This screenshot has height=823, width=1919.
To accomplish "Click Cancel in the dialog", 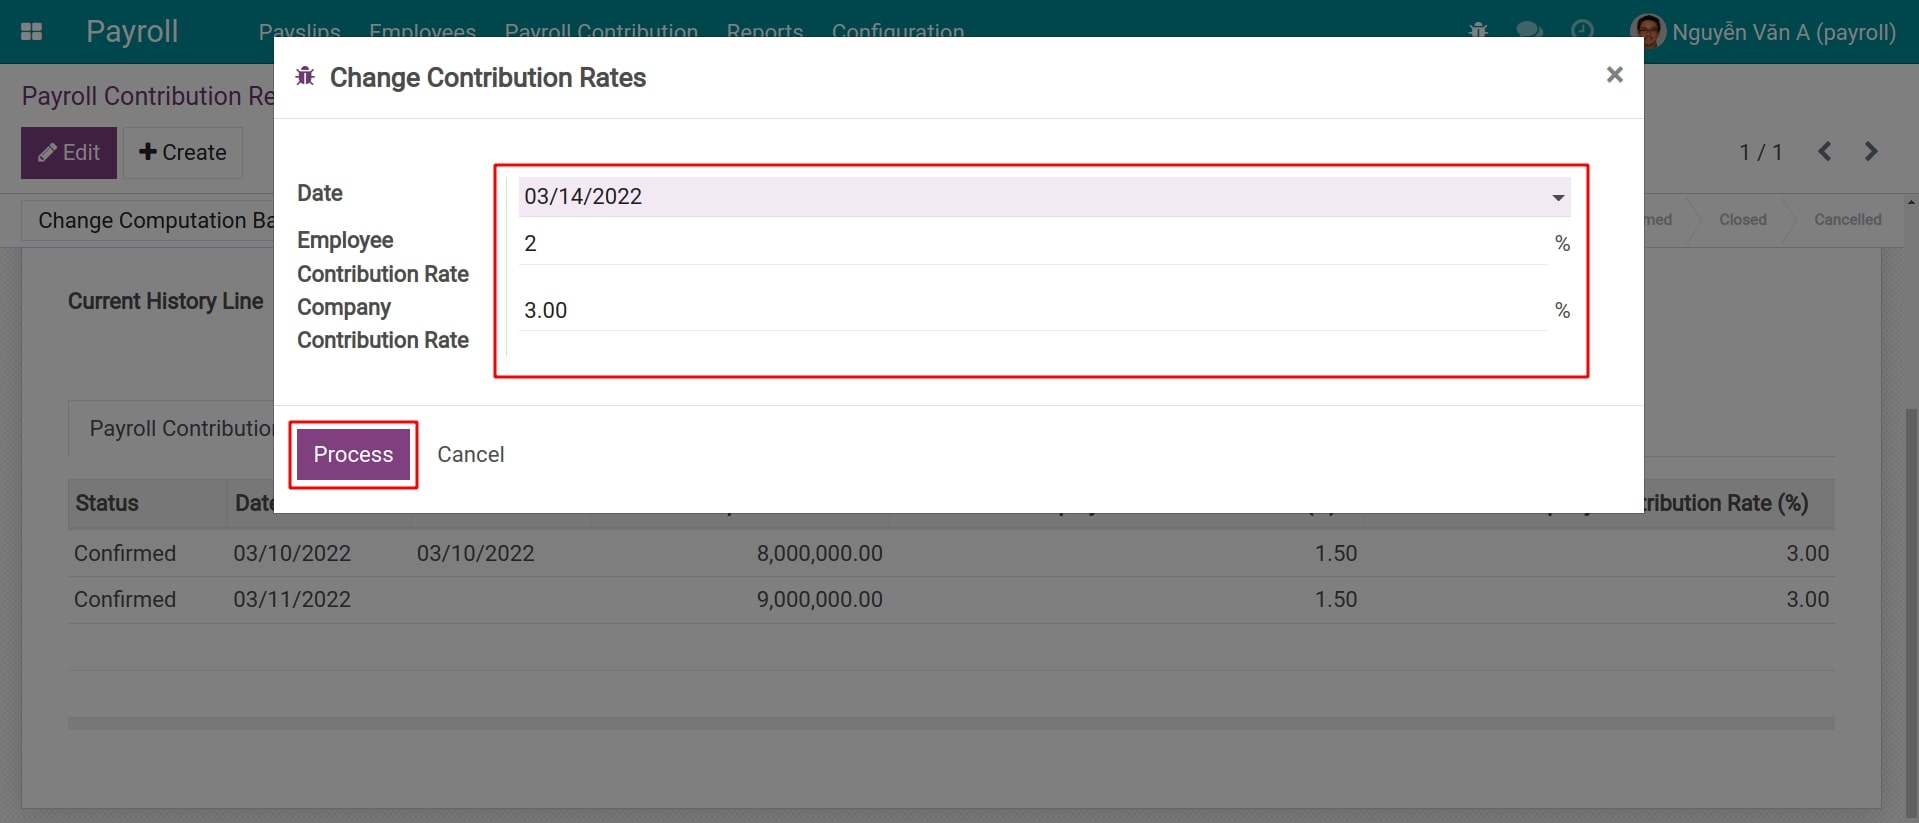I will [x=470, y=455].
